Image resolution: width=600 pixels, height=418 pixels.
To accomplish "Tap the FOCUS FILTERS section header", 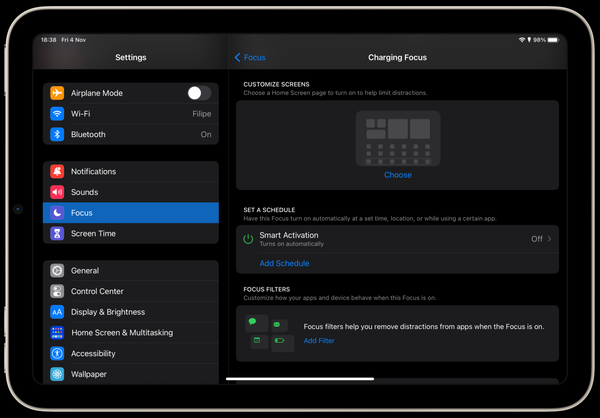I will tap(267, 289).
